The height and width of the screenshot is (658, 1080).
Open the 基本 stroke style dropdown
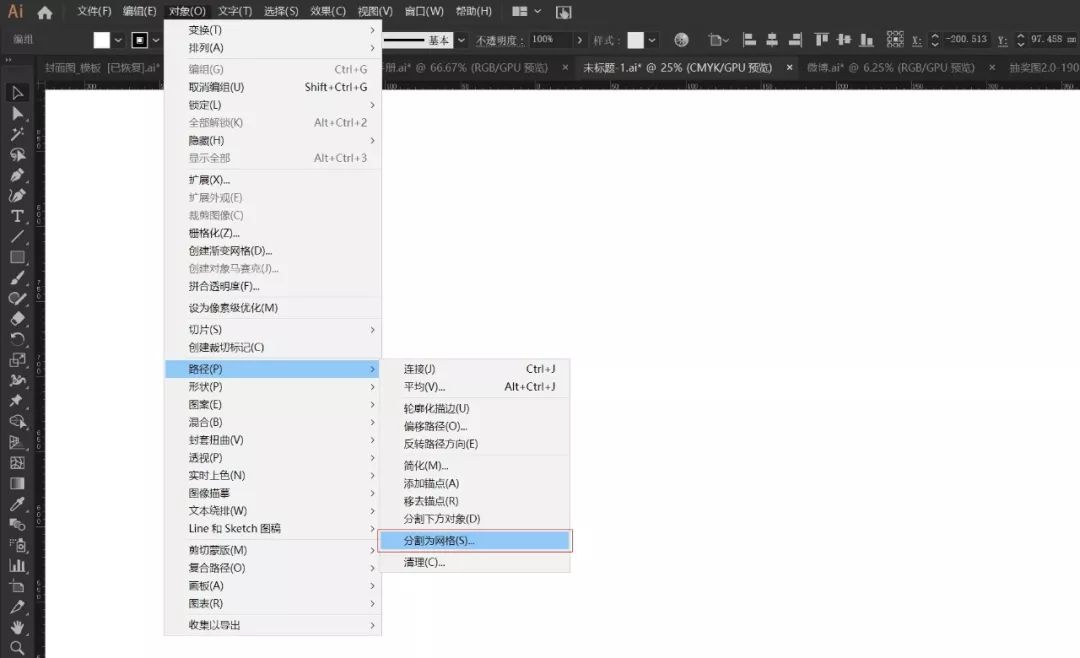click(461, 40)
